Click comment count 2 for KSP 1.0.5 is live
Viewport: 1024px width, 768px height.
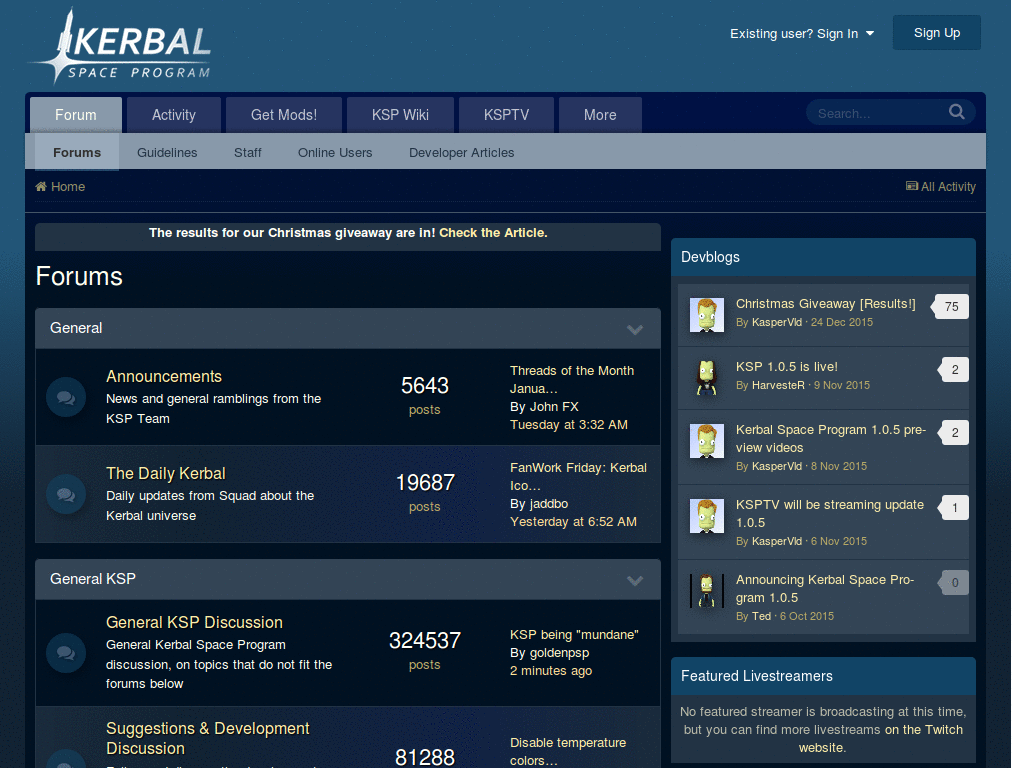(x=953, y=370)
